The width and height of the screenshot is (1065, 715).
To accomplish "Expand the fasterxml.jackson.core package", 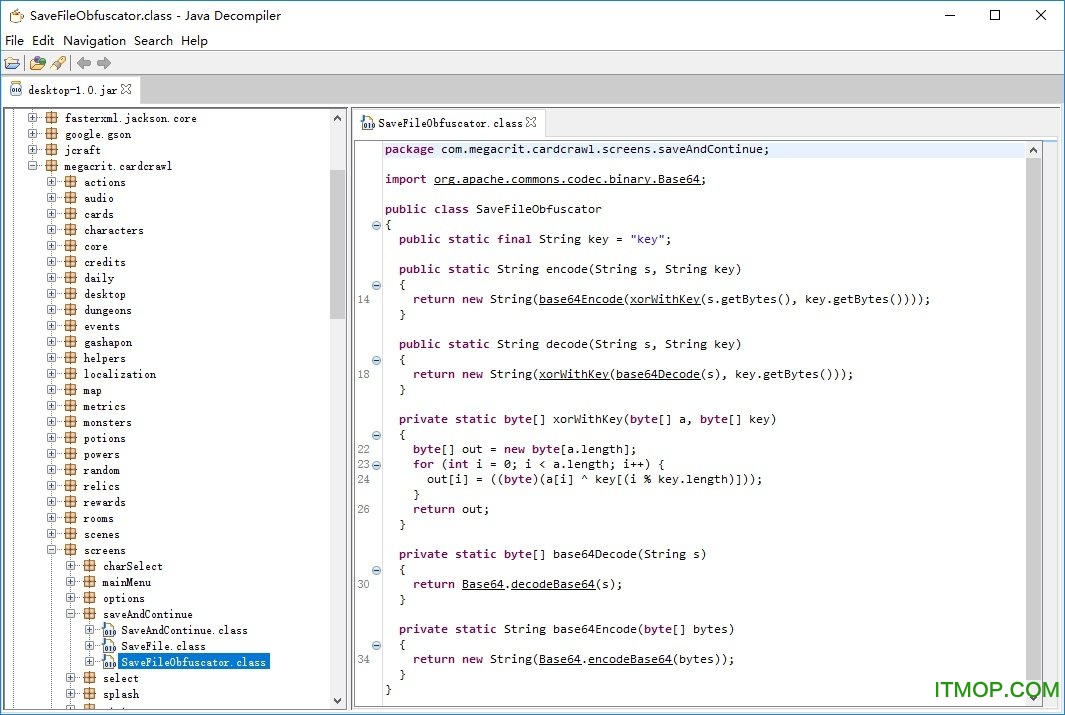I will pyautogui.click(x=32, y=117).
